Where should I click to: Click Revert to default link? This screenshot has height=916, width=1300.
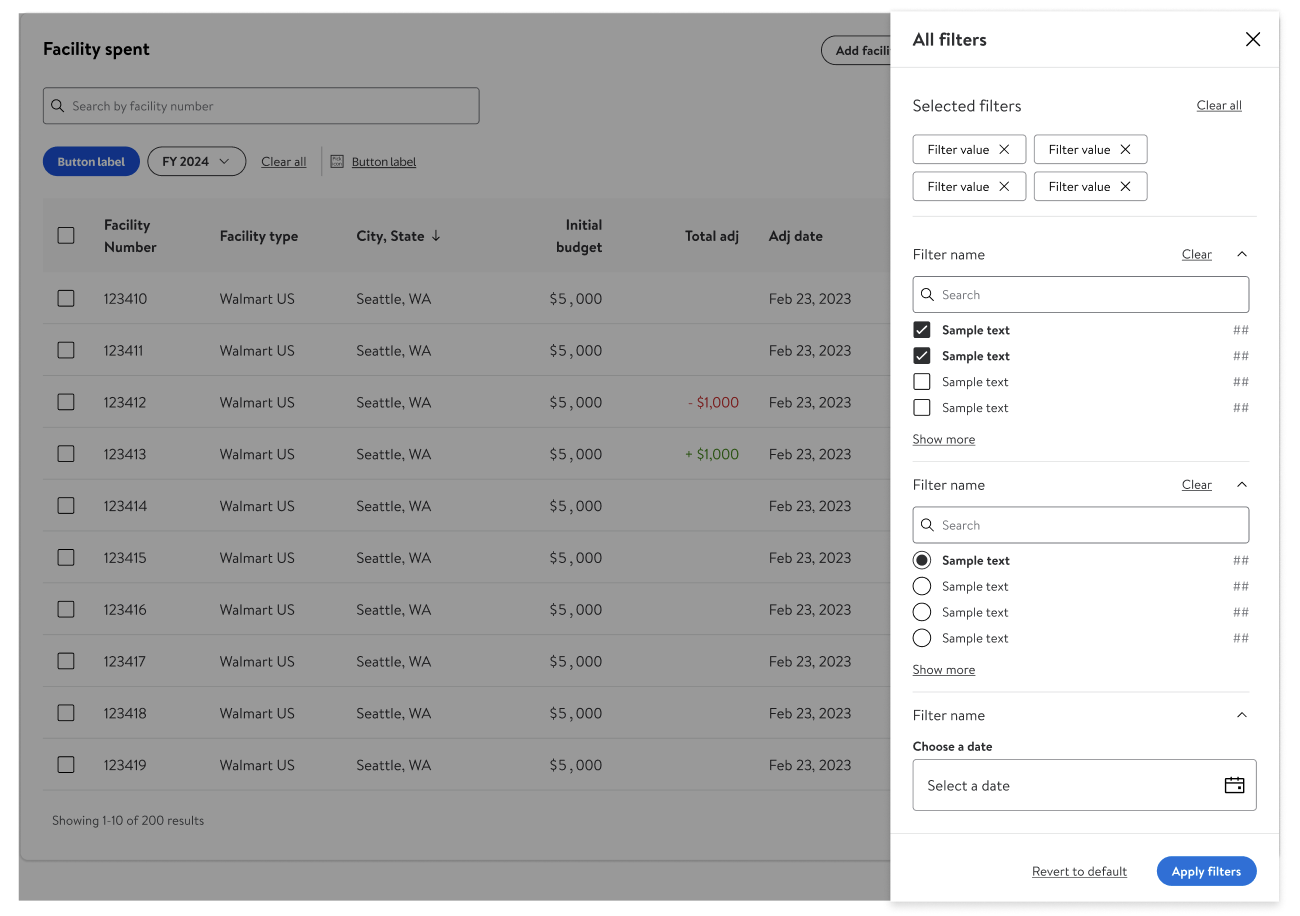point(1079,872)
